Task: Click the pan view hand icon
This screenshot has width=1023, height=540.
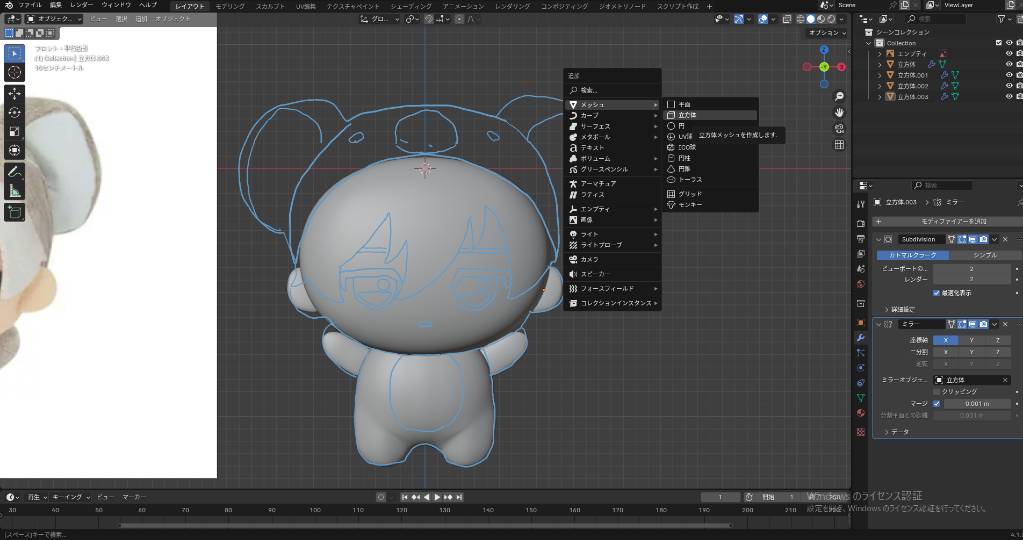Action: click(839, 112)
